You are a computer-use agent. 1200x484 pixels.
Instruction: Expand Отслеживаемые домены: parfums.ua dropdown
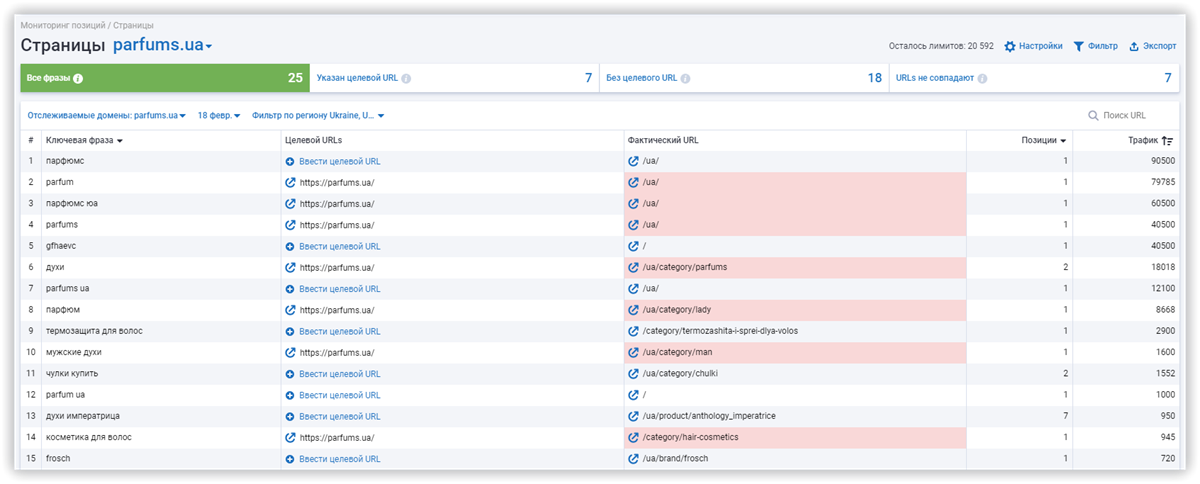[x=107, y=116]
